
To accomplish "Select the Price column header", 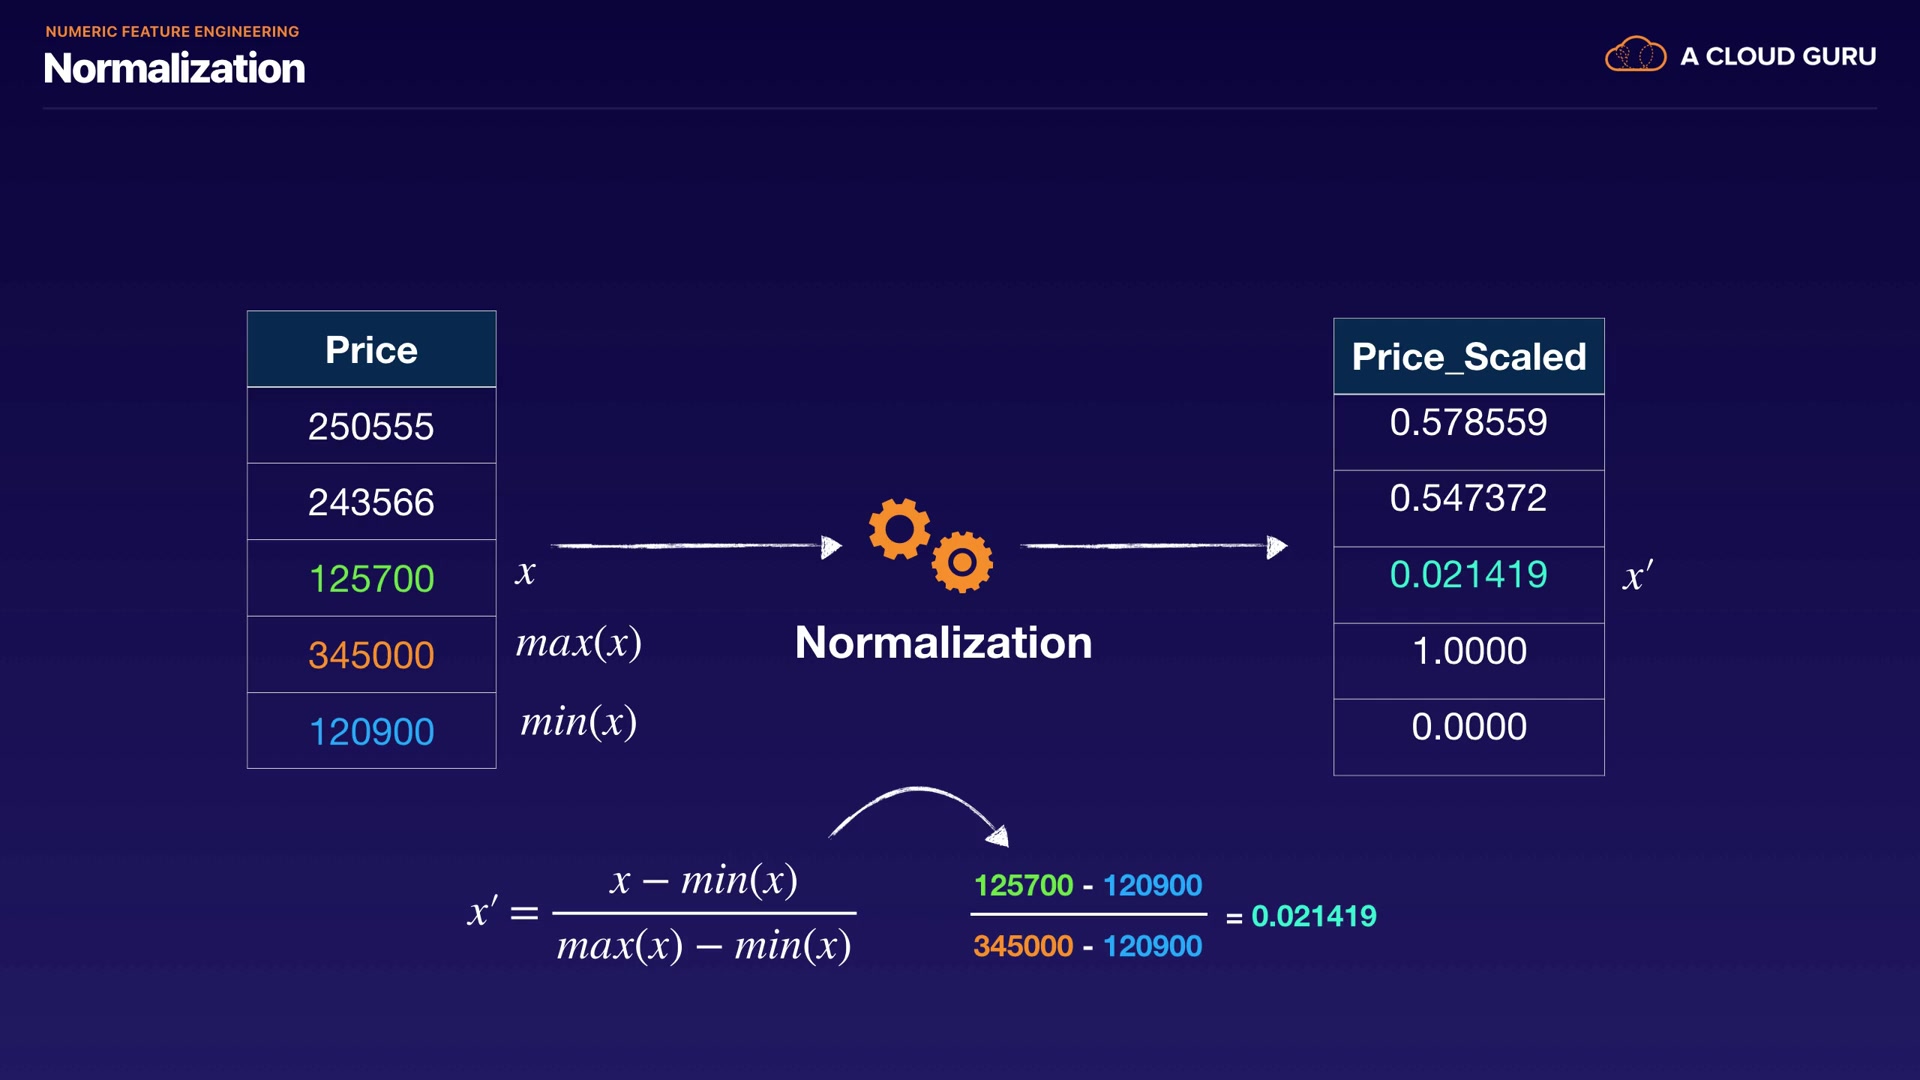I will pyautogui.click(x=371, y=350).
